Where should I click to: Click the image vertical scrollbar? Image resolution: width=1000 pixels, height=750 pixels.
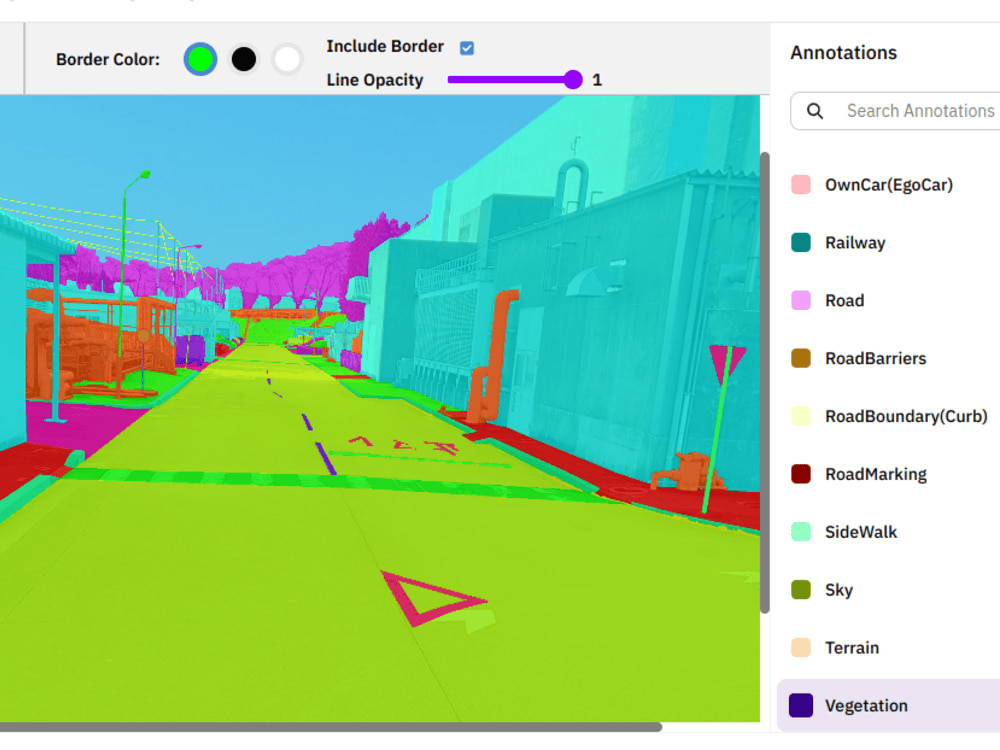click(x=765, y=383)
